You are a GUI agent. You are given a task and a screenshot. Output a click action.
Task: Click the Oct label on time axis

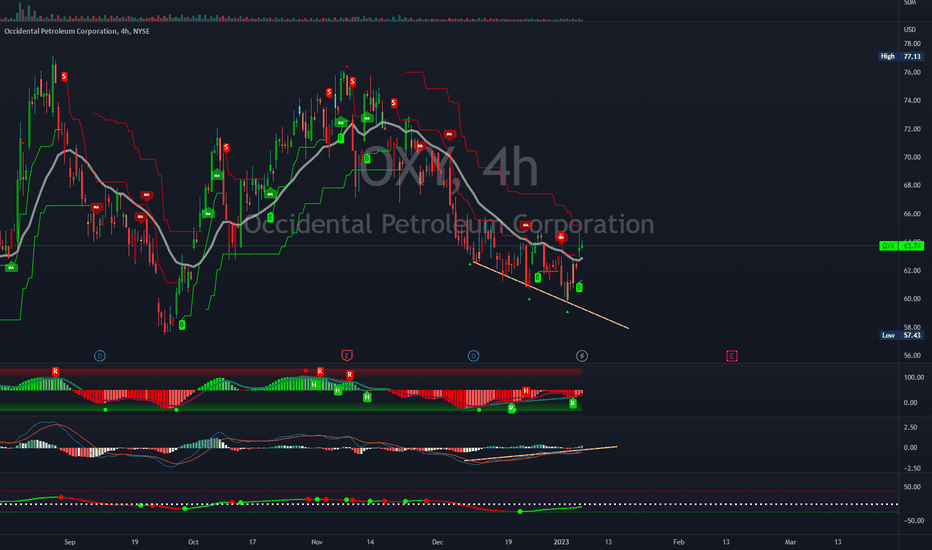click(193, 542)
